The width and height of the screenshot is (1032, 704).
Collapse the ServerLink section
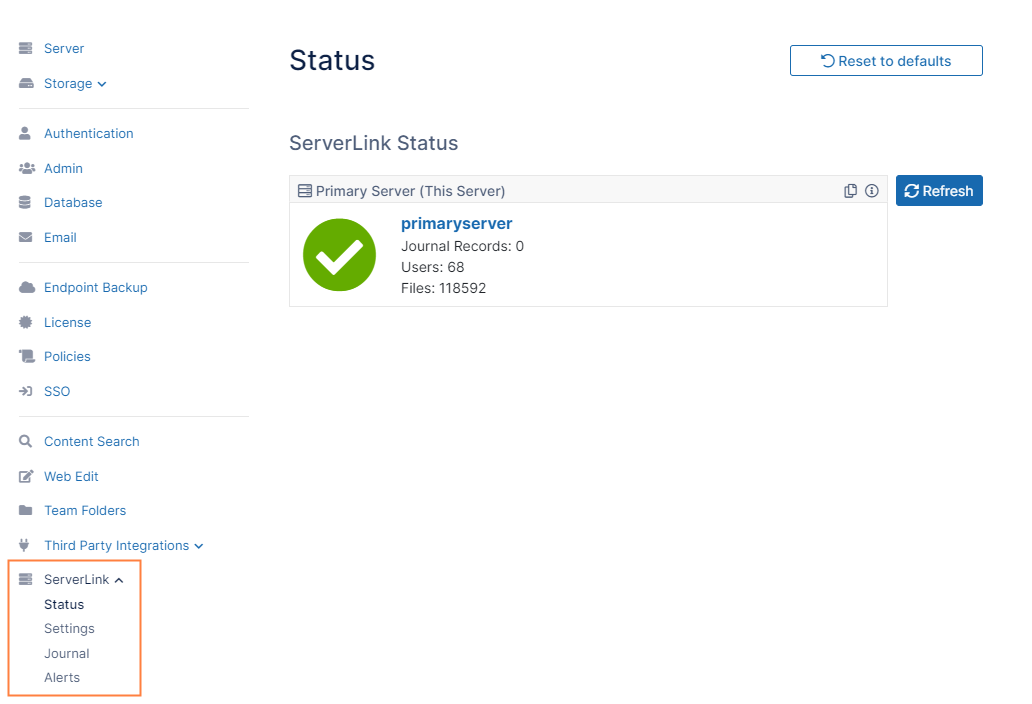coord(84,580)
